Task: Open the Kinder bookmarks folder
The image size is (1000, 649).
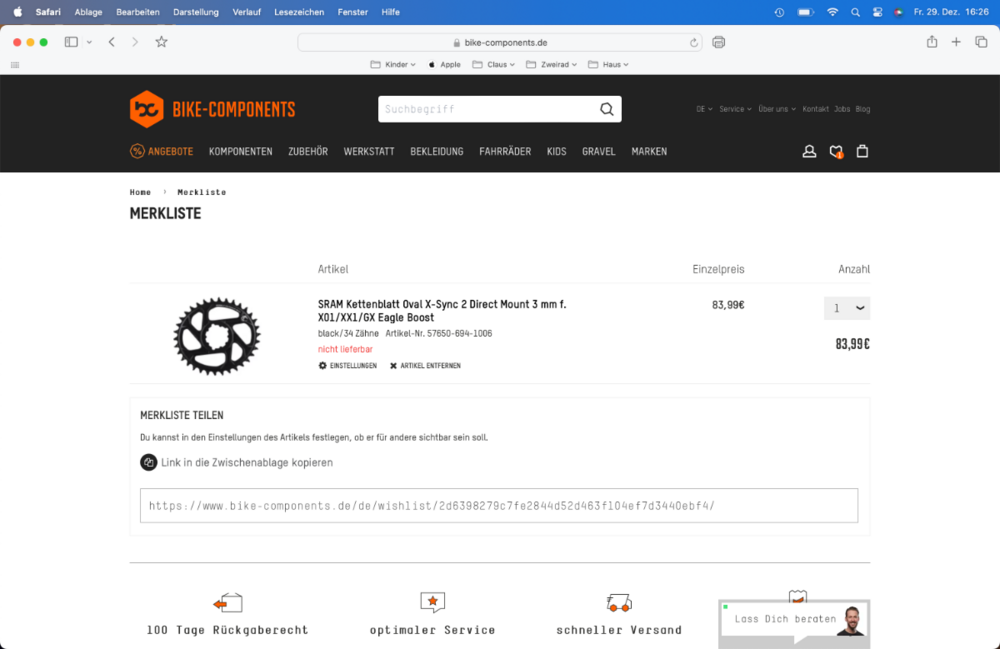Action: click(390, 64)
